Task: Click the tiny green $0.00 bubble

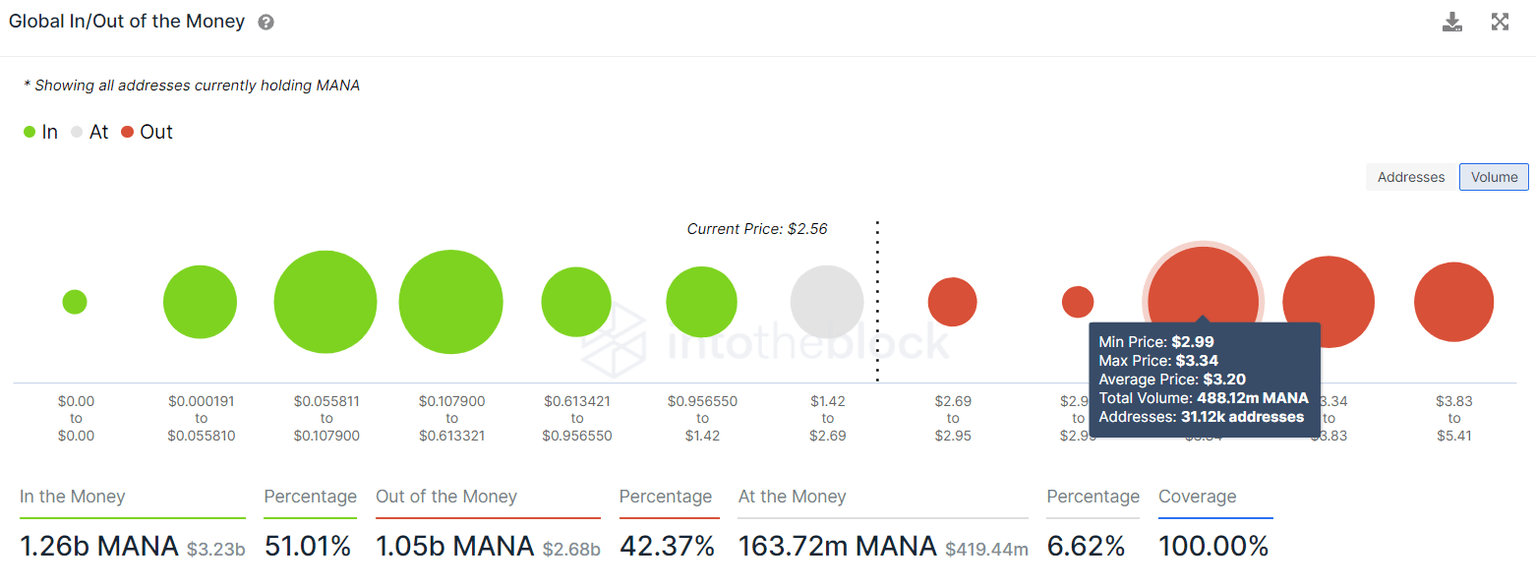Action: pyautogui.click(x=75, y=302)
